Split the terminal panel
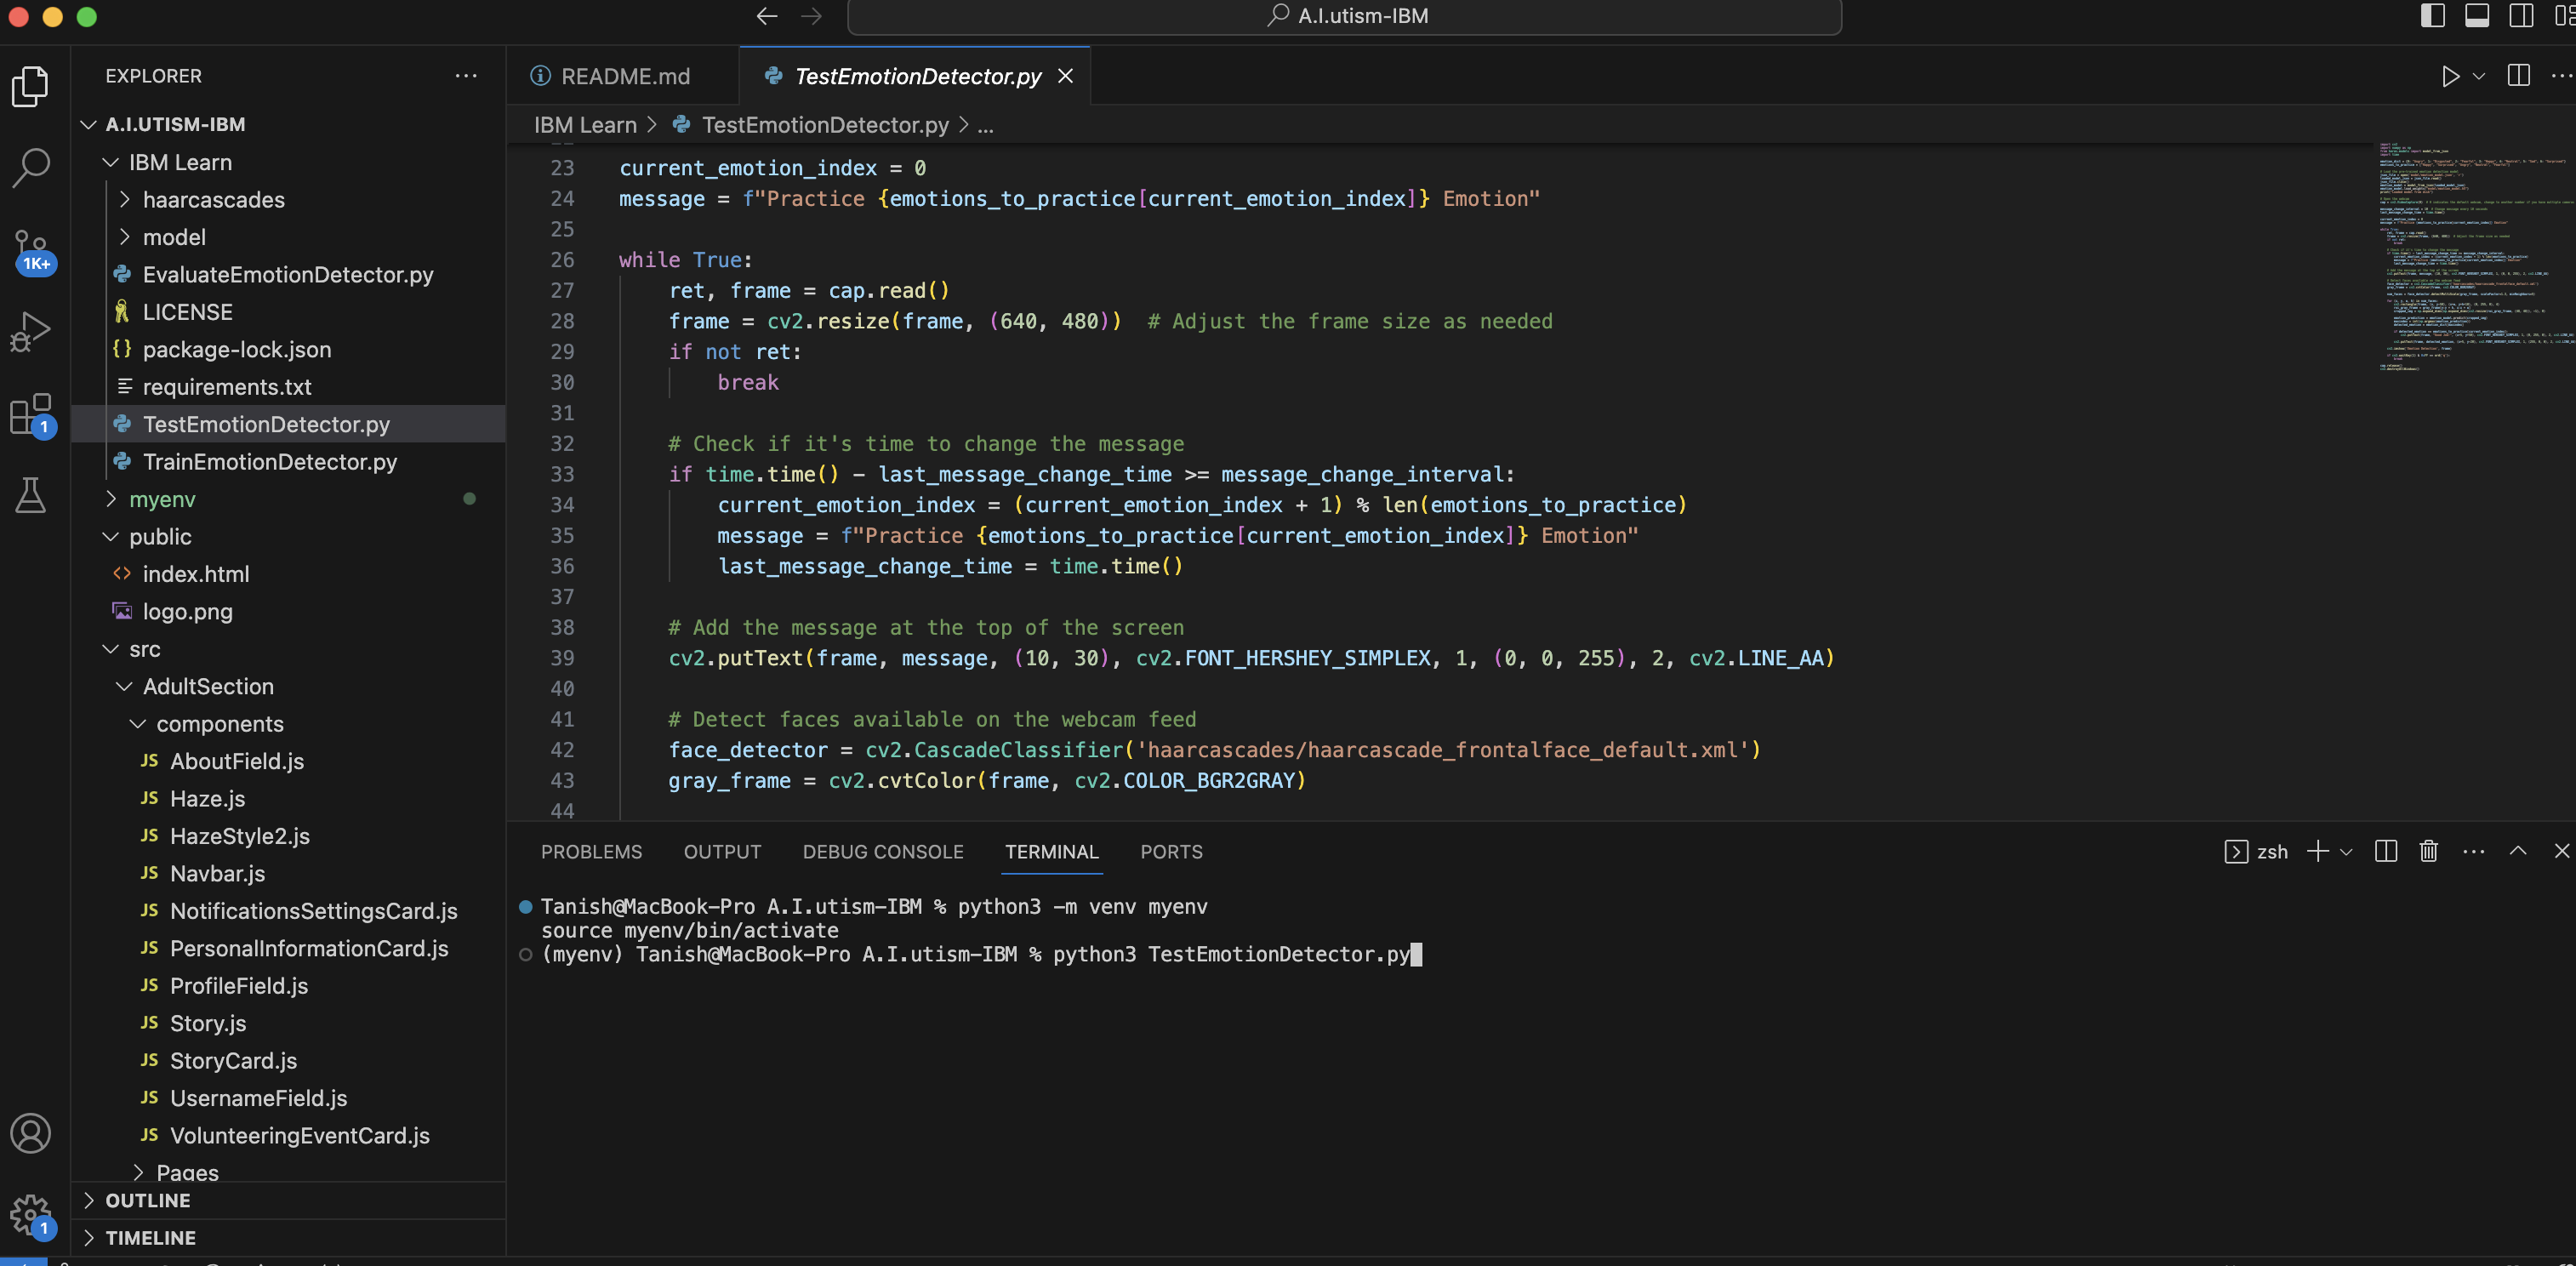The width and height of the screenshot is (2576, 1266). pyautogui.click(x=2385, y=851)
